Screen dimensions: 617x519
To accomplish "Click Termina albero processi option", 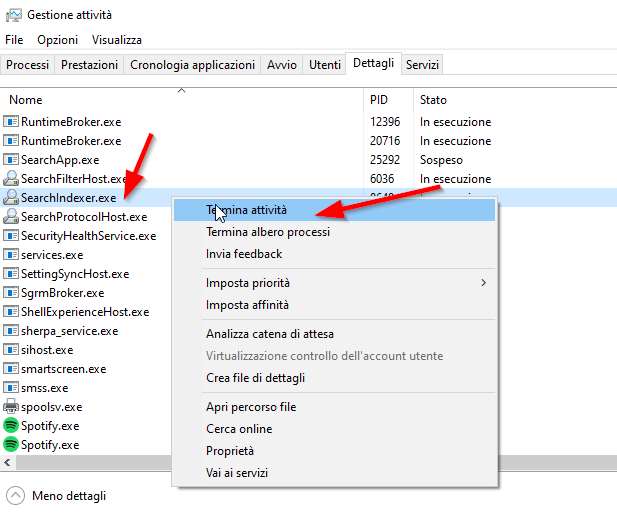I will point(268,232).
